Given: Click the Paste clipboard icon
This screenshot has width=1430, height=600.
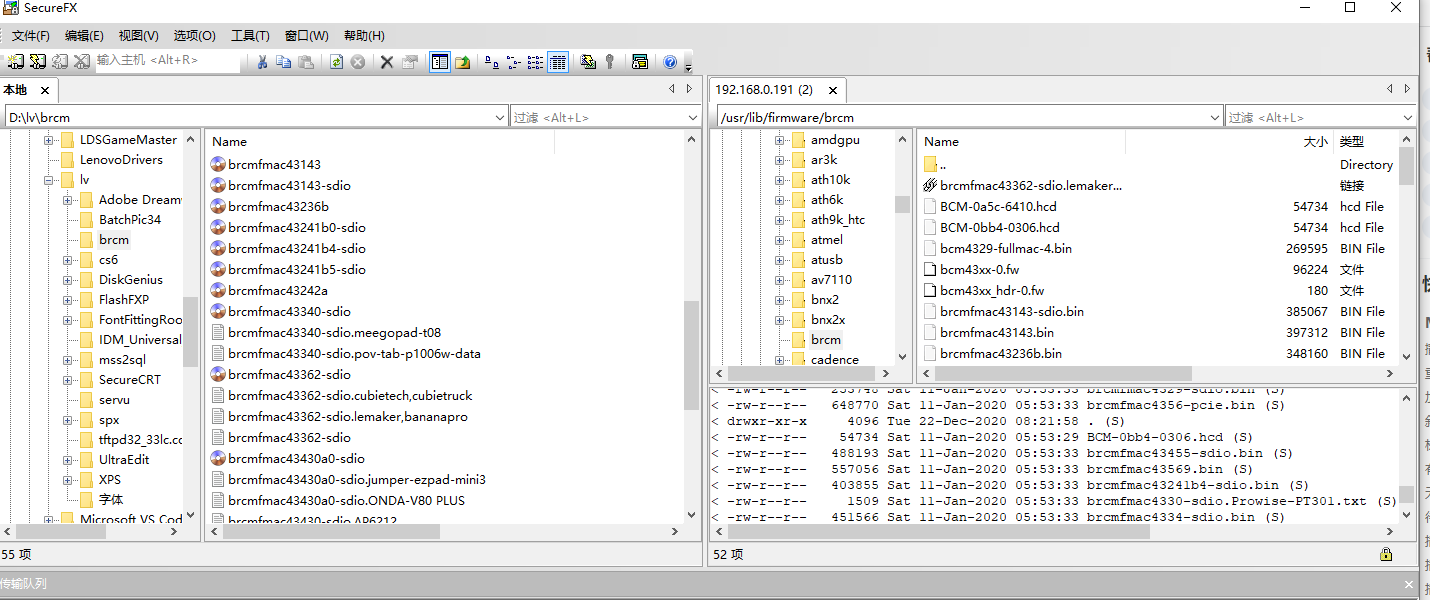Looking at the screenshot, I should point(306,62).
